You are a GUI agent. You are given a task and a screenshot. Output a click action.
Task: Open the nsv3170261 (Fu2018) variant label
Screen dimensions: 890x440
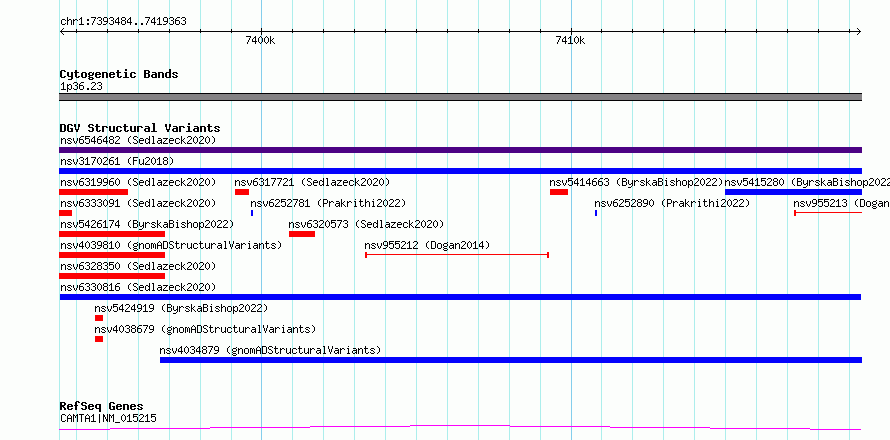(x=117, y=161)
